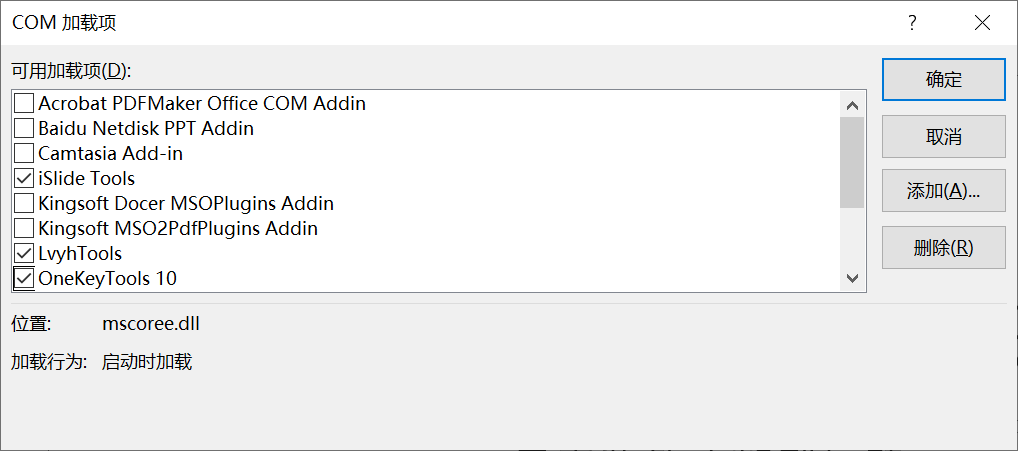The height and width of the screenshot is (451, 1018).
Task: Check the Acrobat PDFMaker Office COM Addin box
Action: (24, 103)
